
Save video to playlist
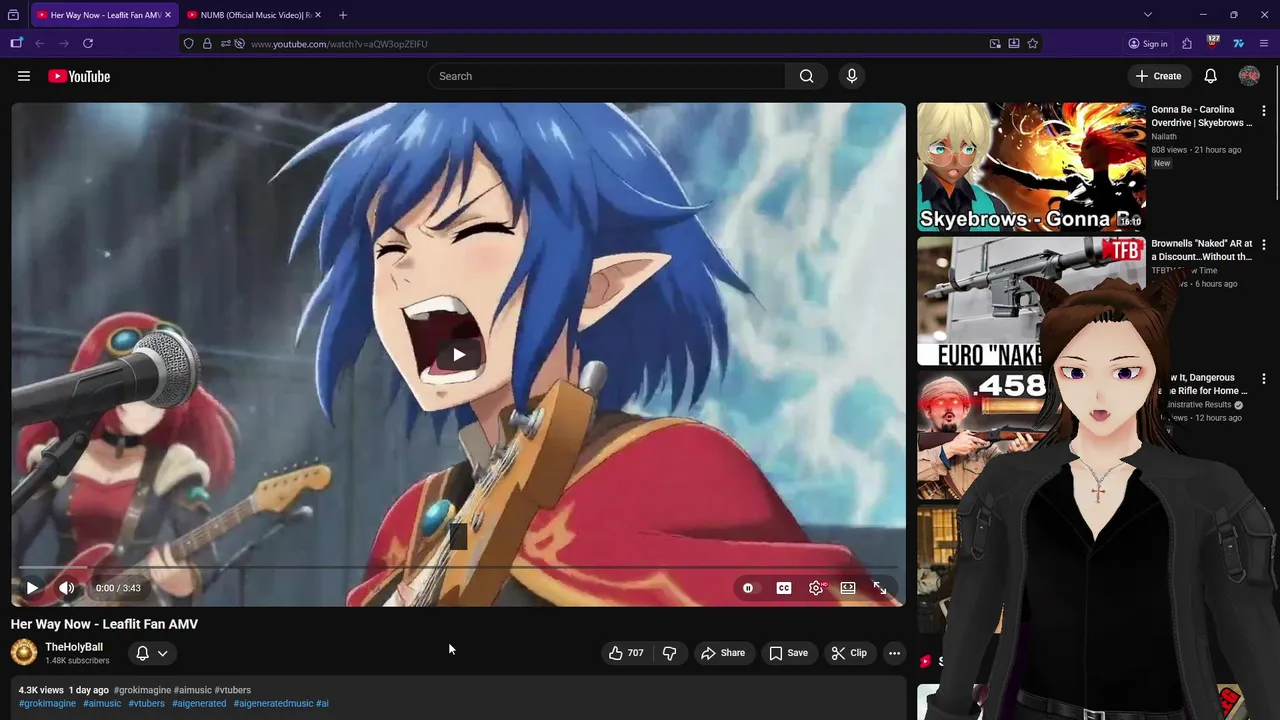(x=788, y=653)
